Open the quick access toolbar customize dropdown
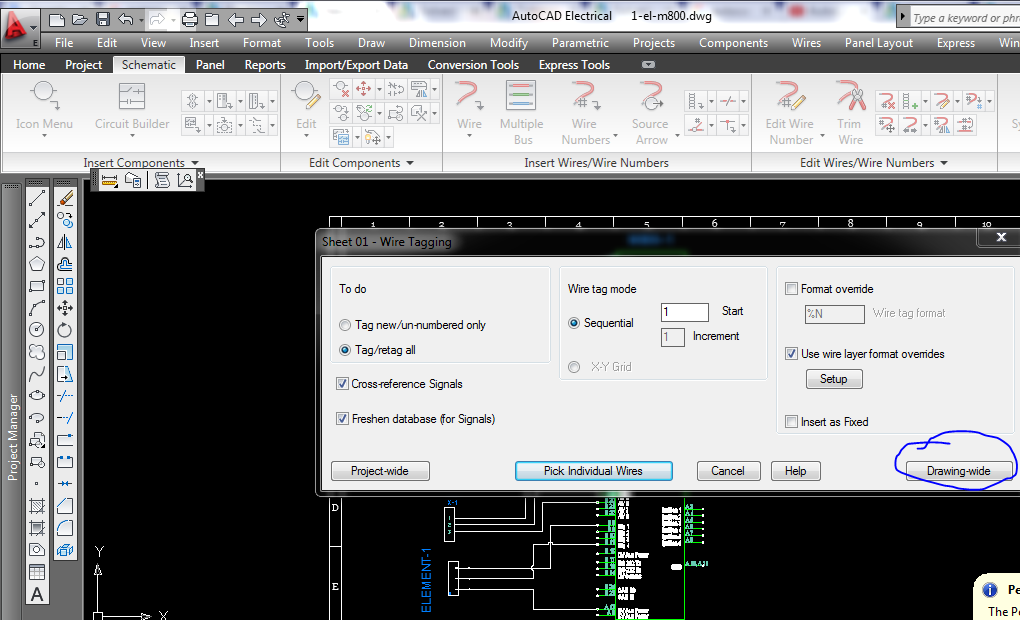The height and width of the screenshot is (620, 1020). pos(300,20)
